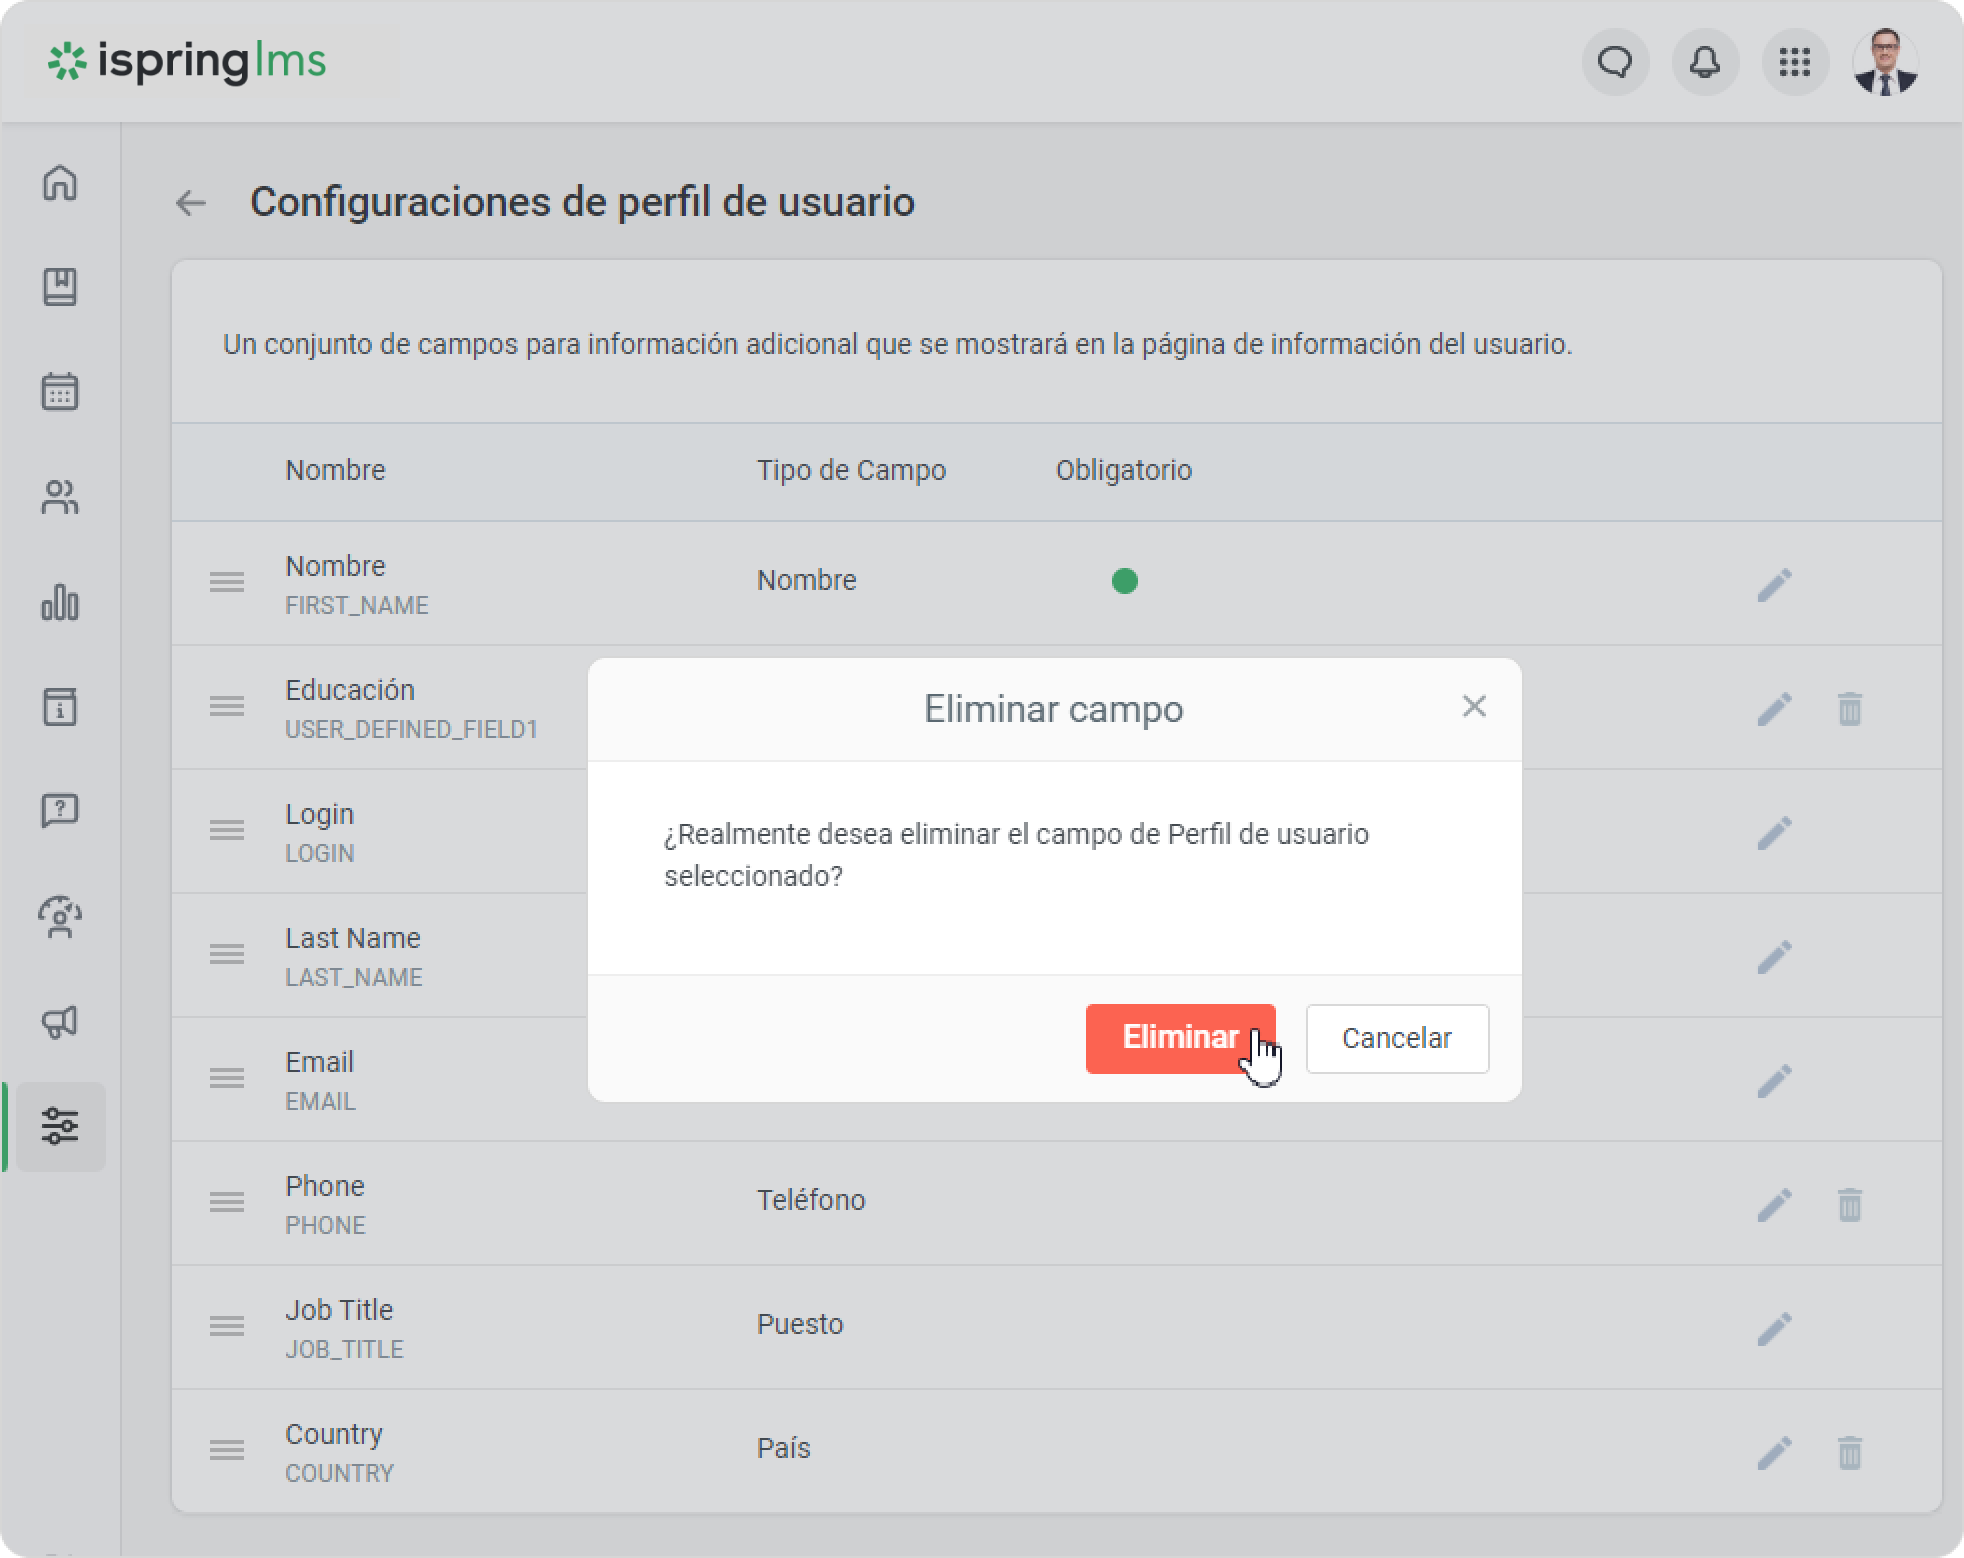This screenshot has width=1964, height=1558.
Task: Open the settings sliders sidebar icon
Action: (60, 1126)
